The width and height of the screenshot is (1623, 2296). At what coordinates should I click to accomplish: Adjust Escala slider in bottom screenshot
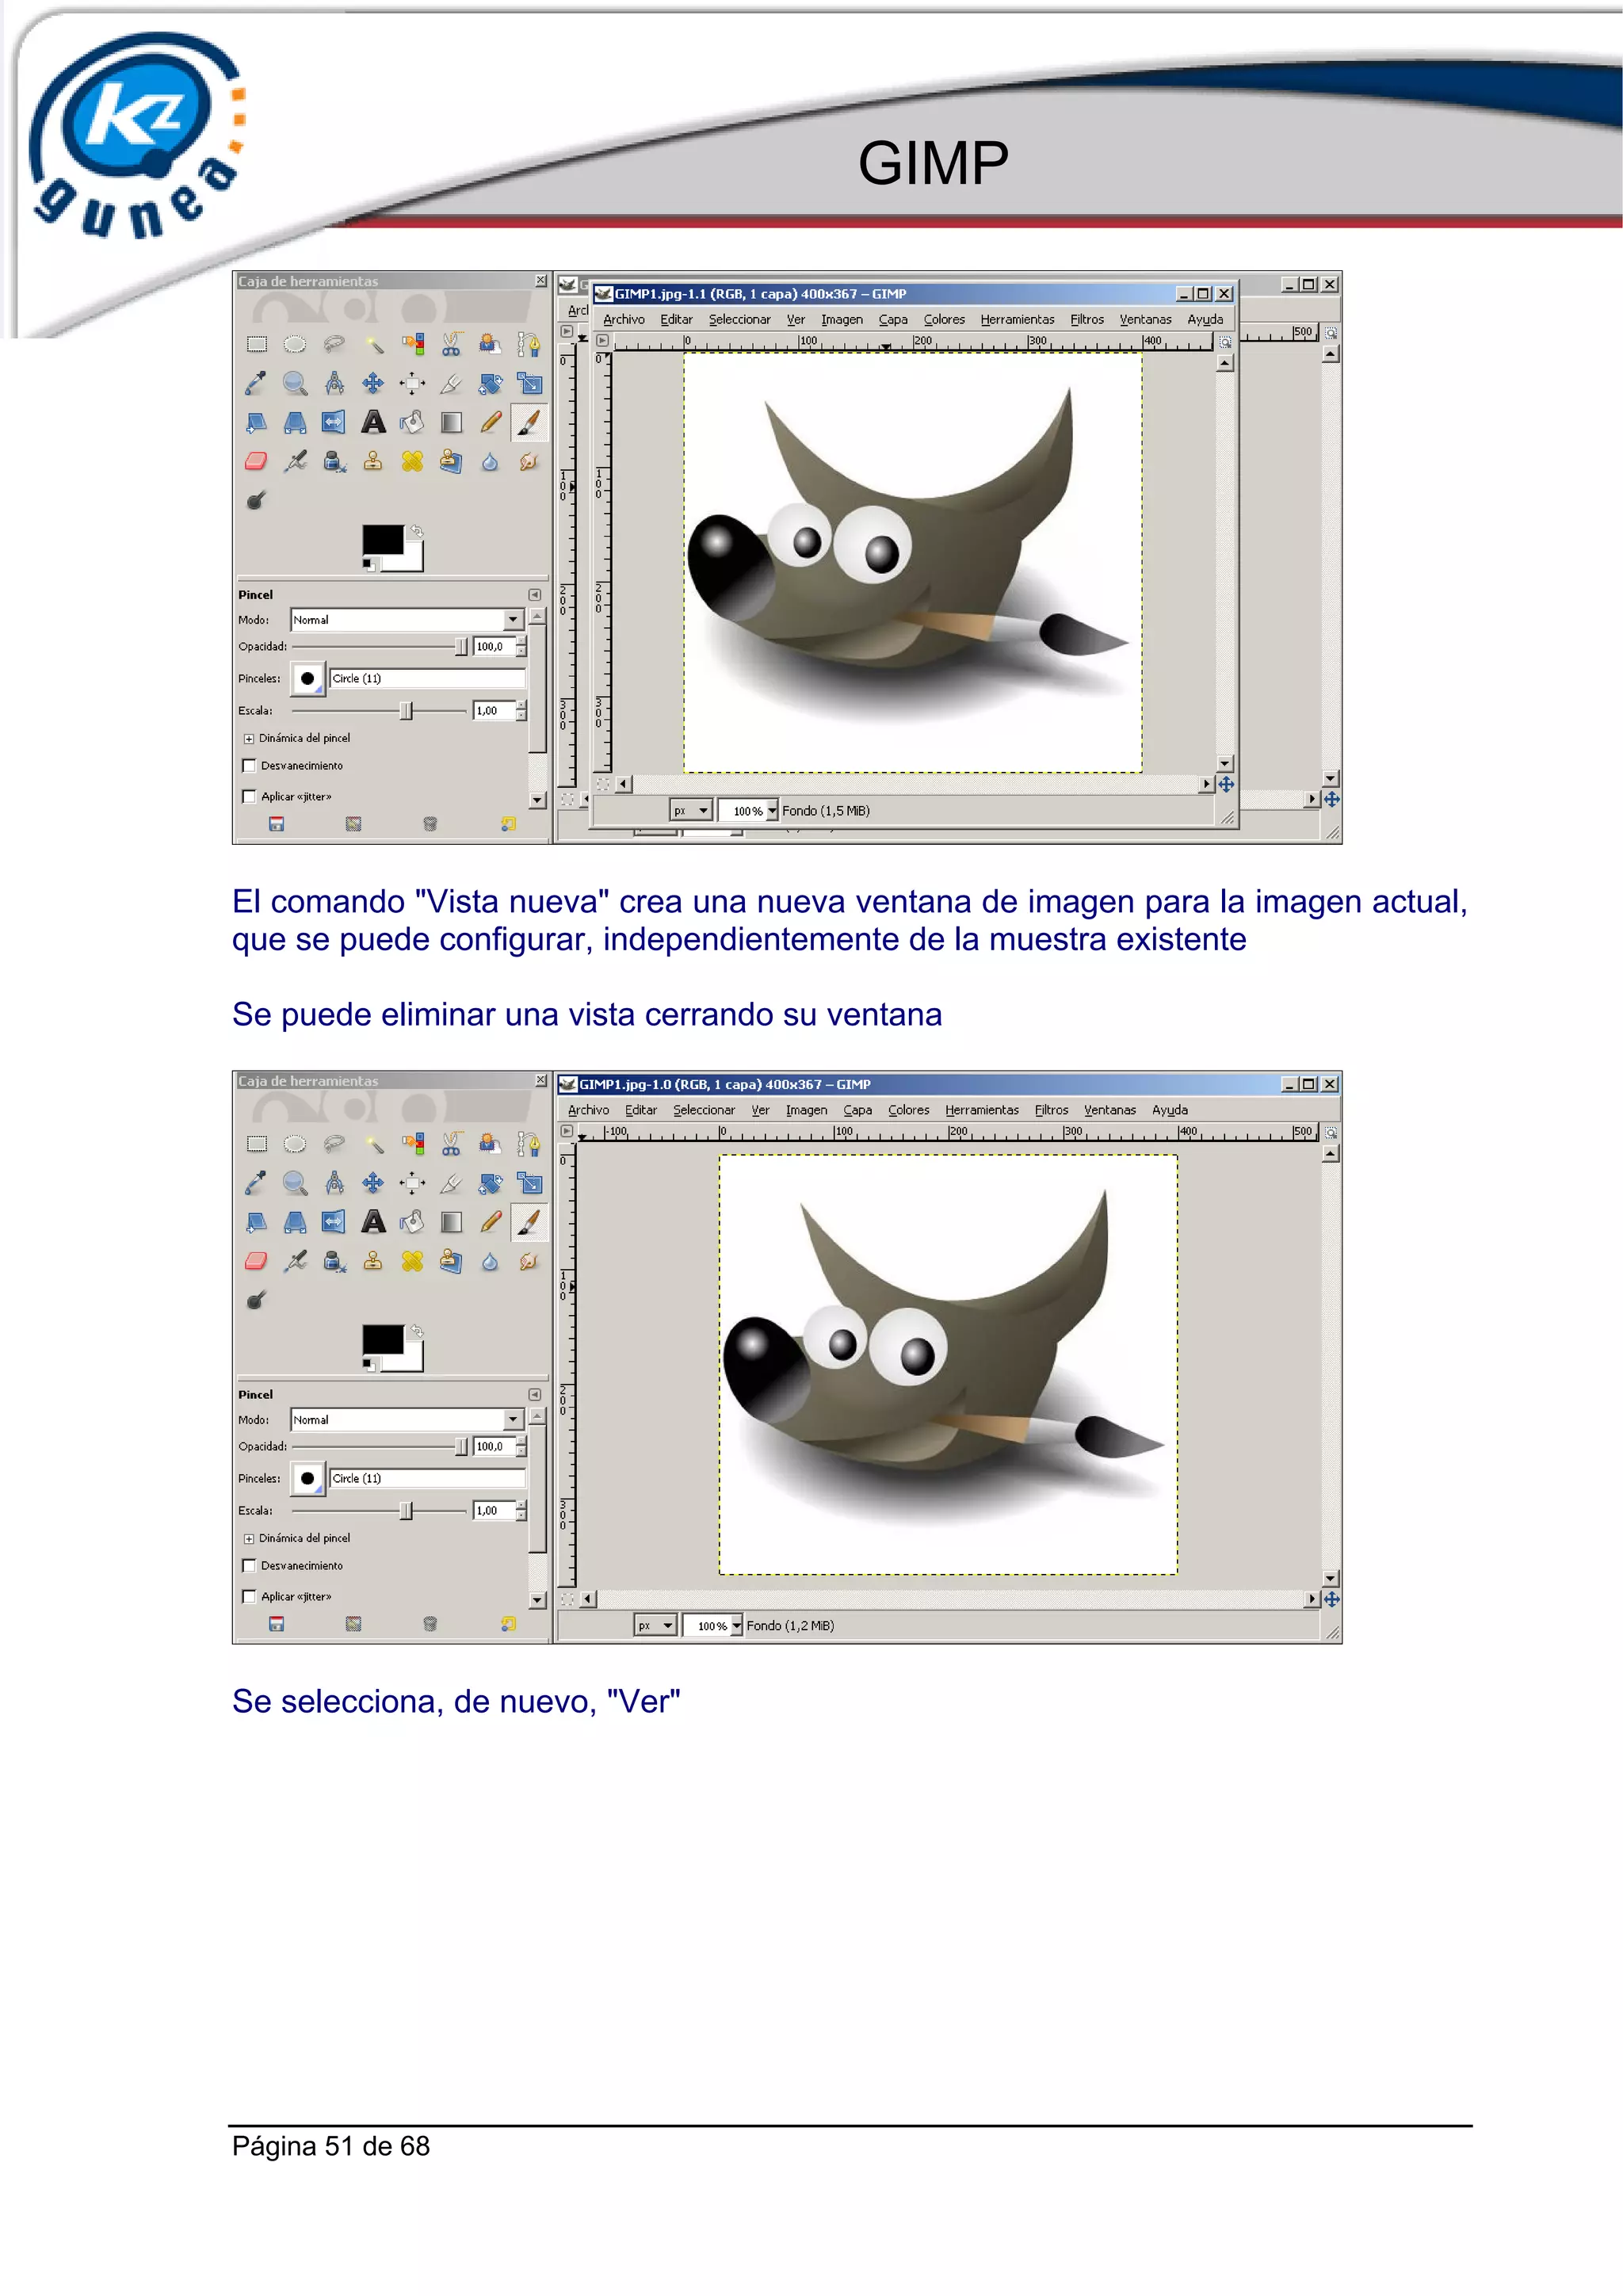(x=380, y=1511)
